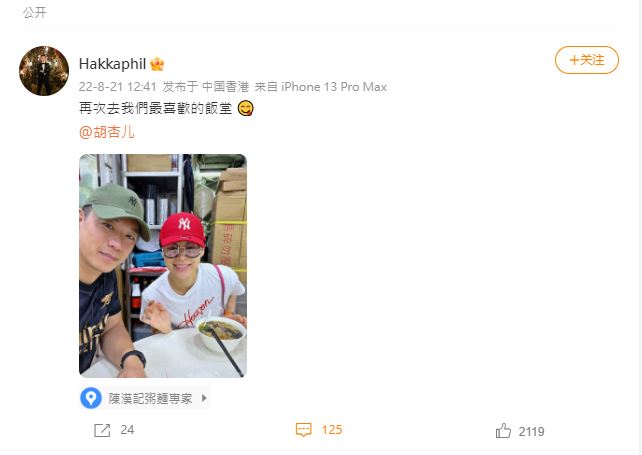Screen dimensions: 642x455
Task: Open the @胡杏儿 mention link
Action: tap(106, 132)
